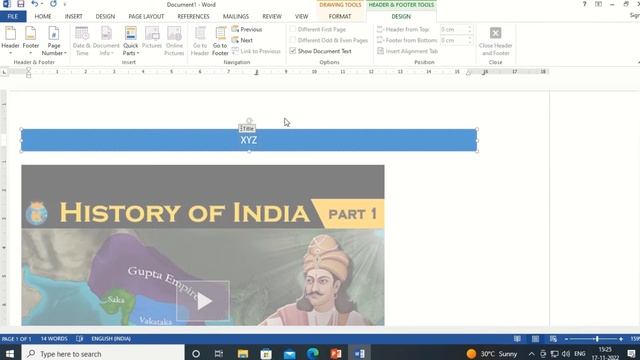Viewport: 640px width, 360px height.
Task: Open the Page Number dropdown
Action: click(53, 41)
